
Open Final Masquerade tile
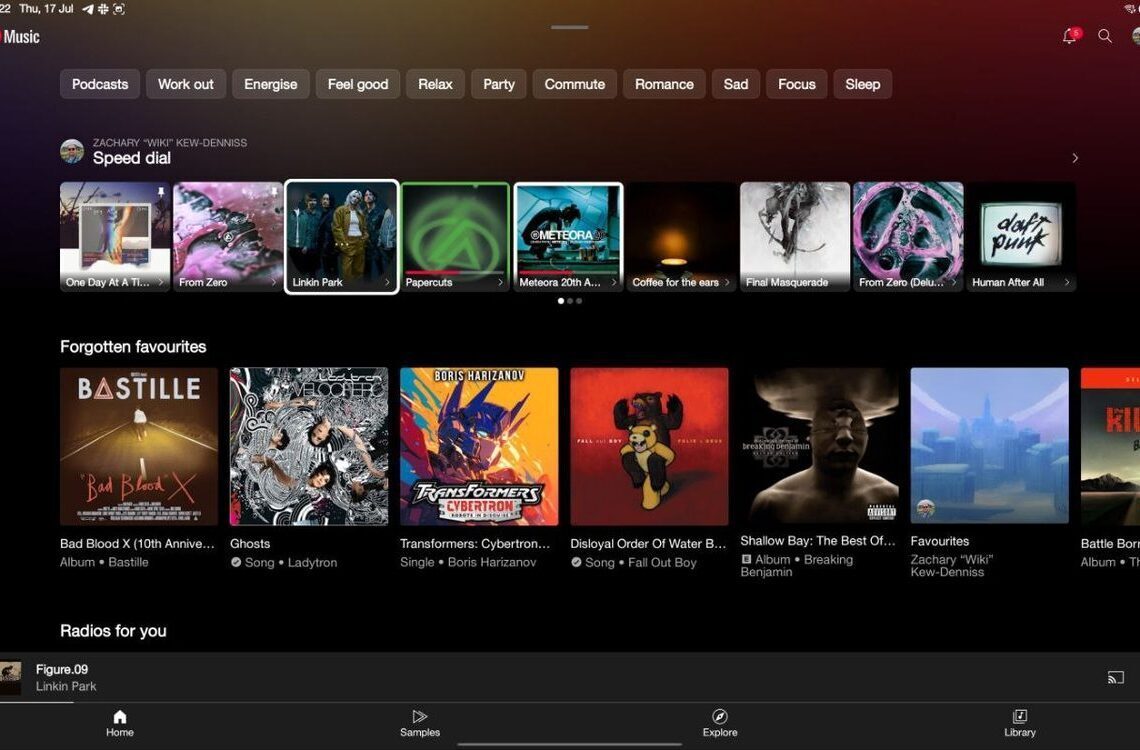click(795, 237)
